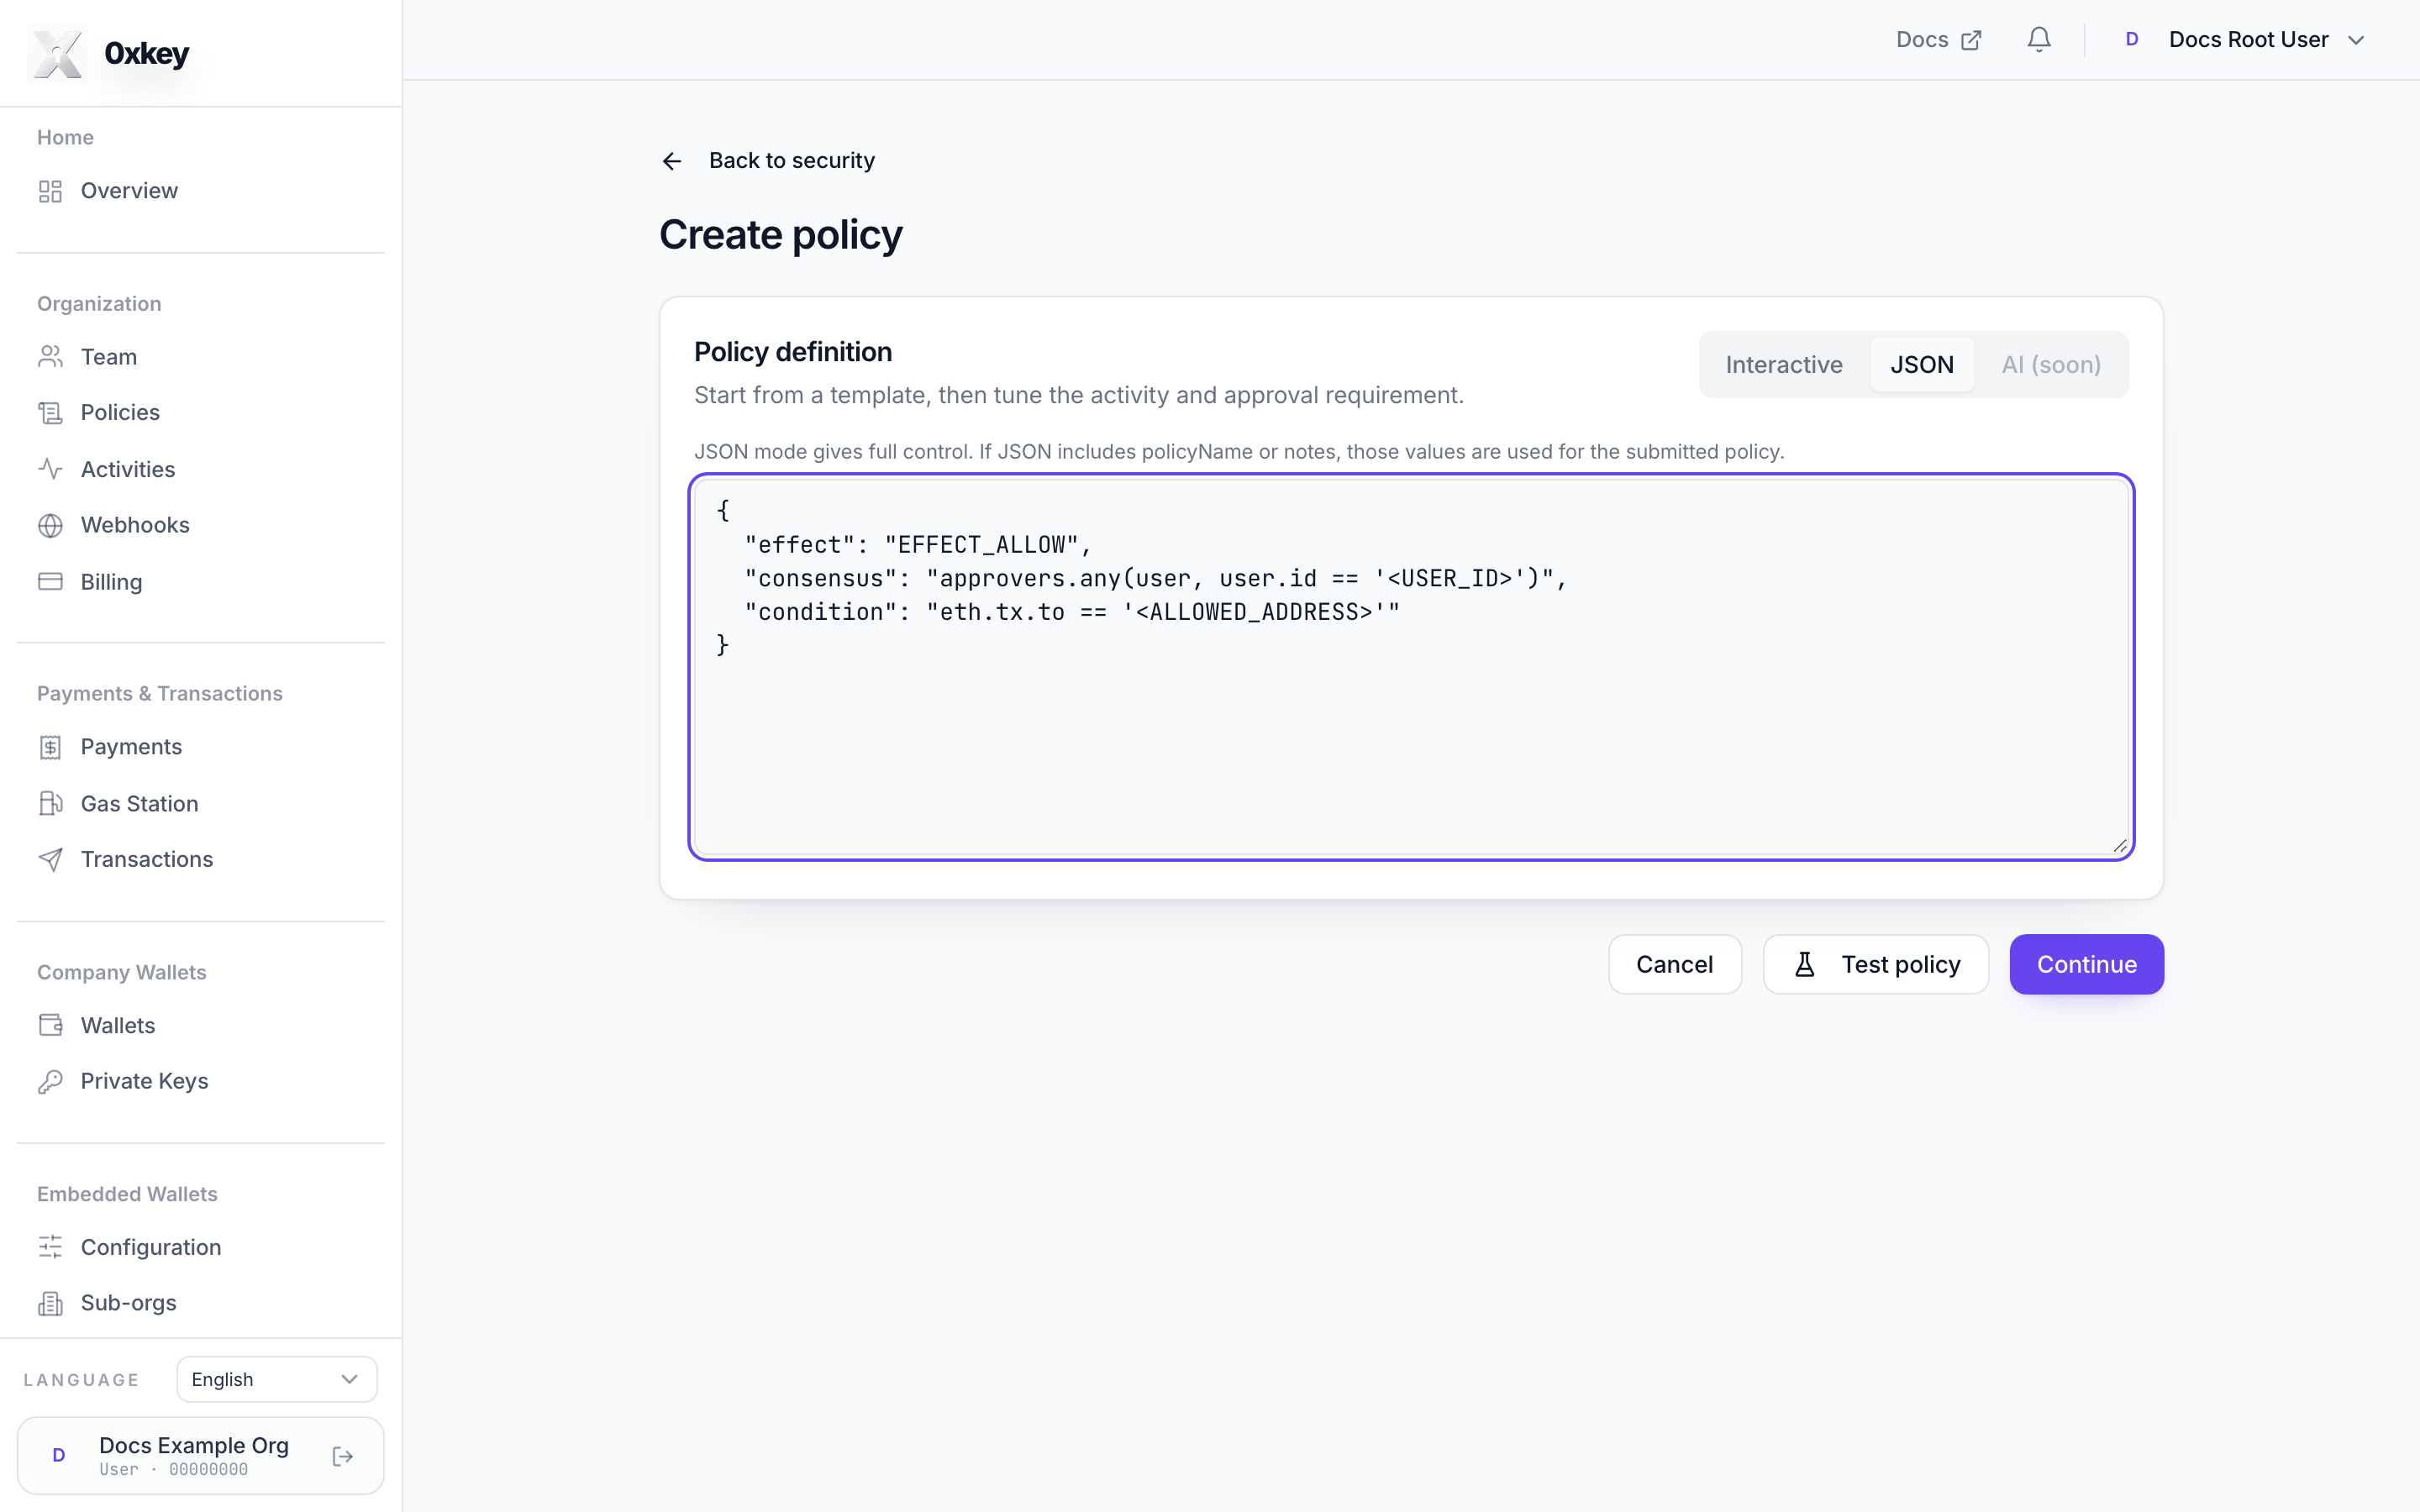Click the "consensus" line in JSON

[x=1155, y=578]
